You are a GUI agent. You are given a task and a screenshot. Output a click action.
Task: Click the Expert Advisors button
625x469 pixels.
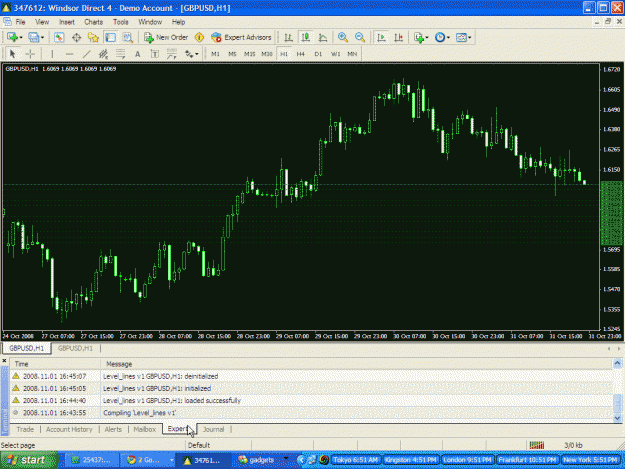coord(241,37)
